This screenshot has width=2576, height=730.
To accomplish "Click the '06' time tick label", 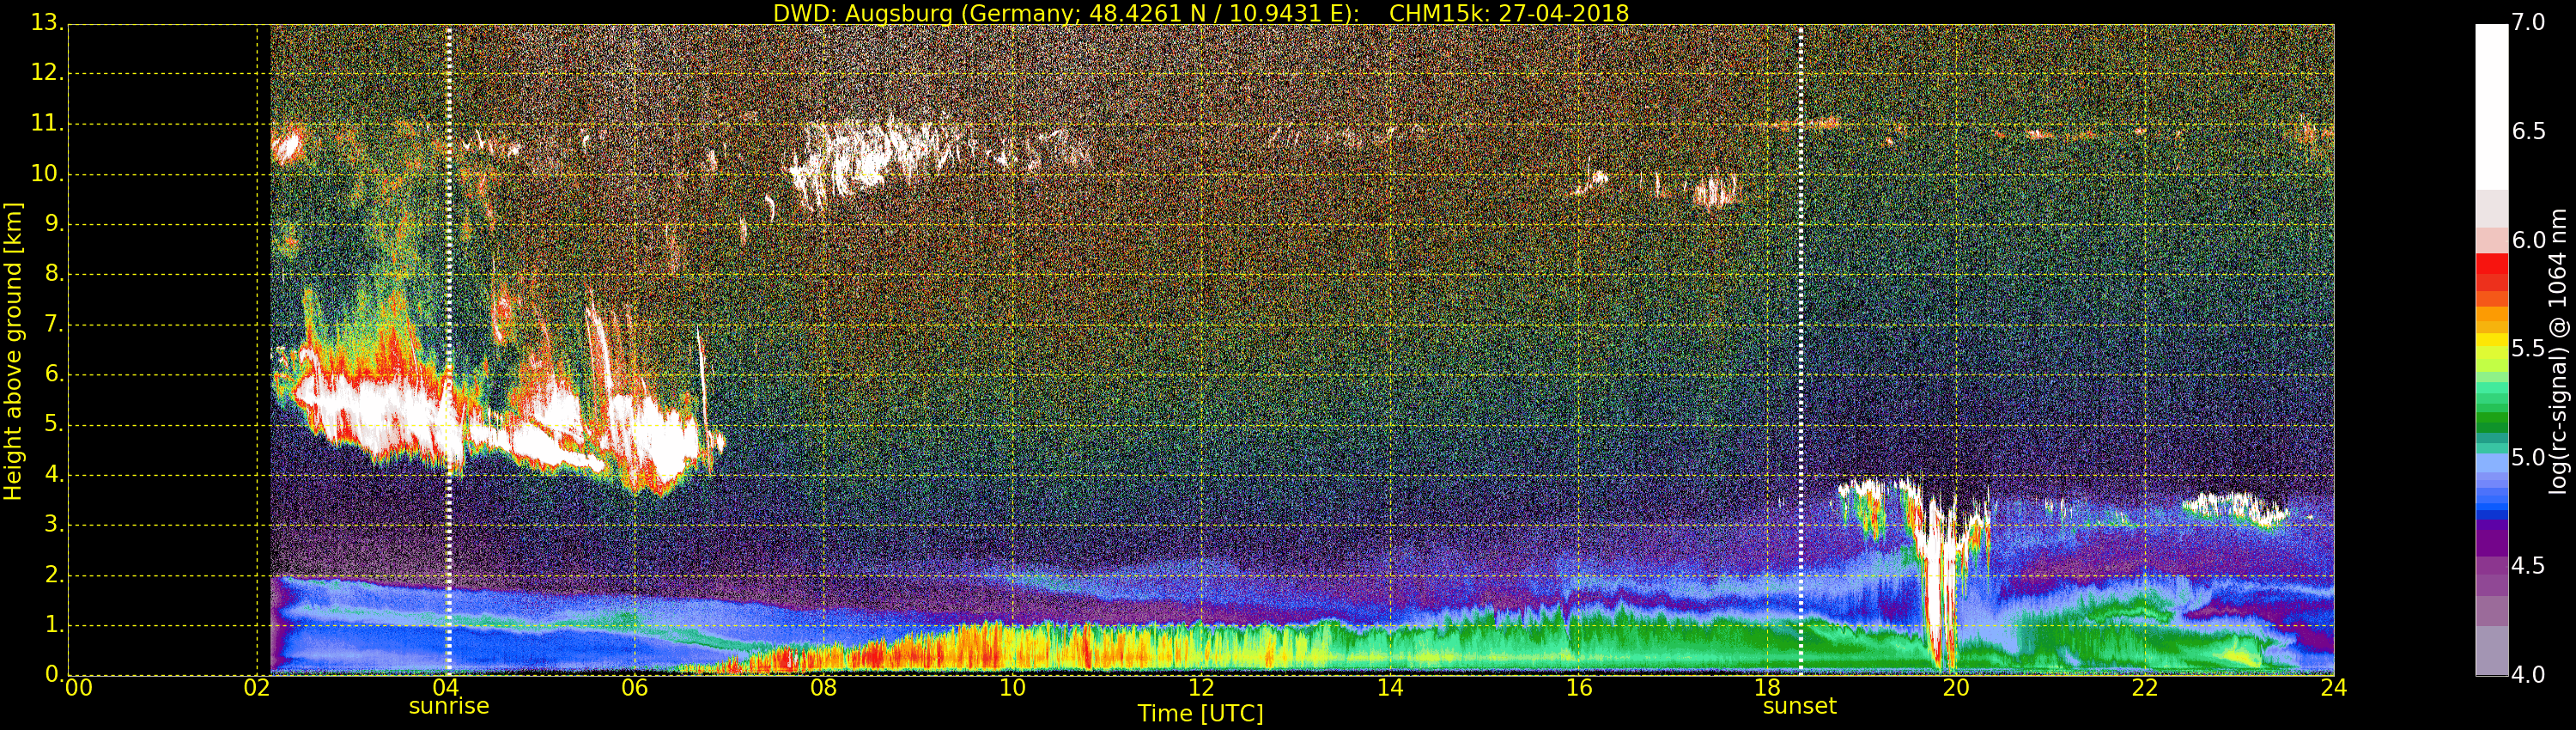I will click(635, 687).
